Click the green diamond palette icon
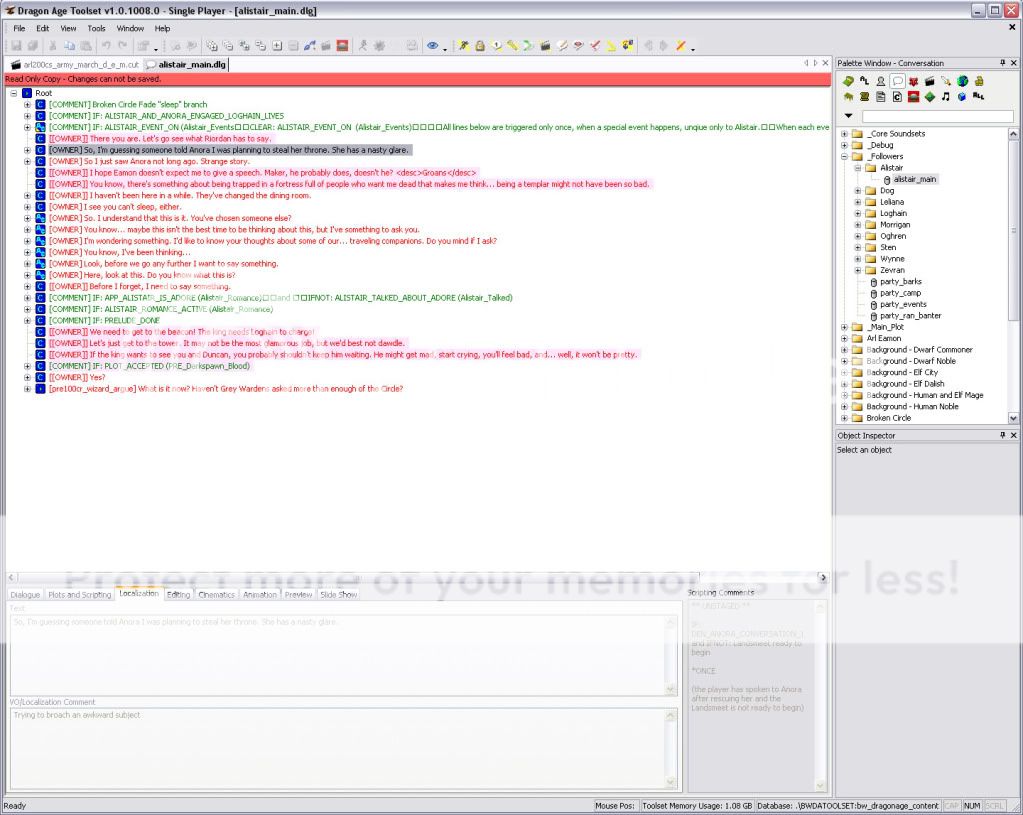The height and width of the screenshot is (815, 1023). point(930,97)
